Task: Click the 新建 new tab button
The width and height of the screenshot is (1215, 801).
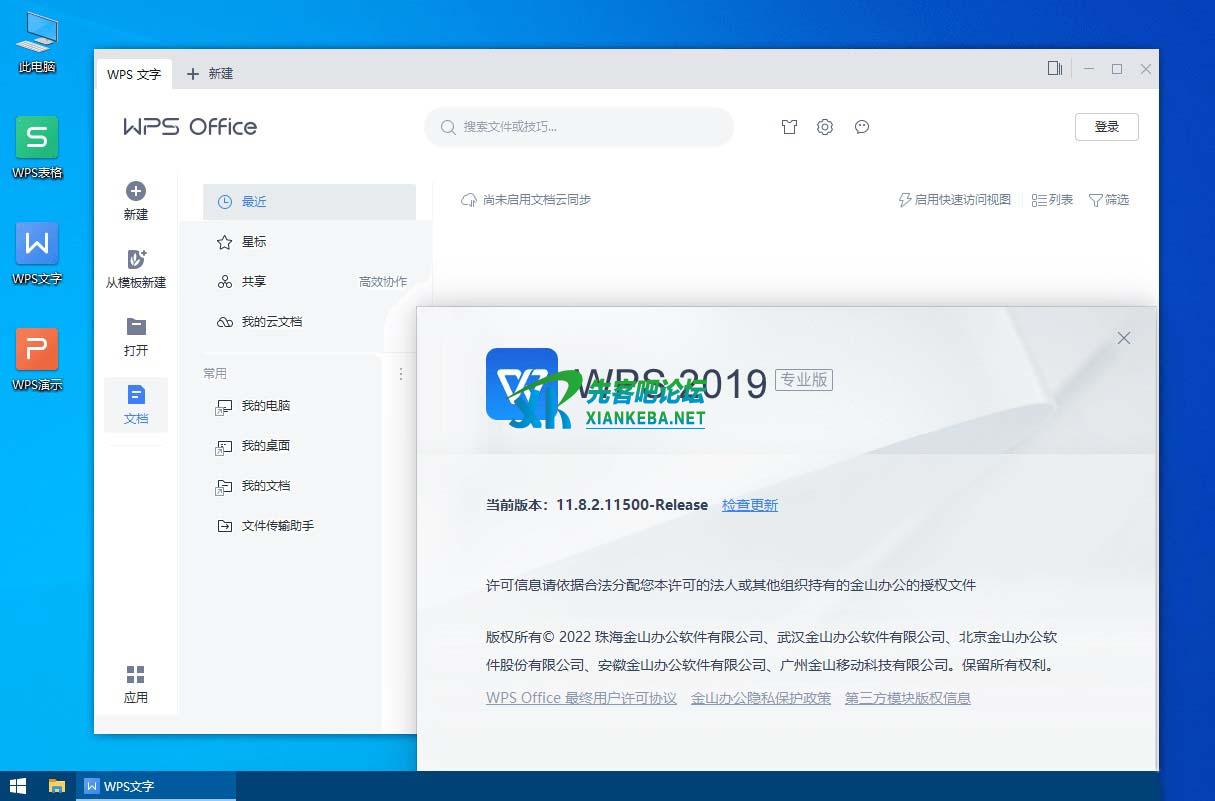Action: pyautogui.click(x=210, y=74)
